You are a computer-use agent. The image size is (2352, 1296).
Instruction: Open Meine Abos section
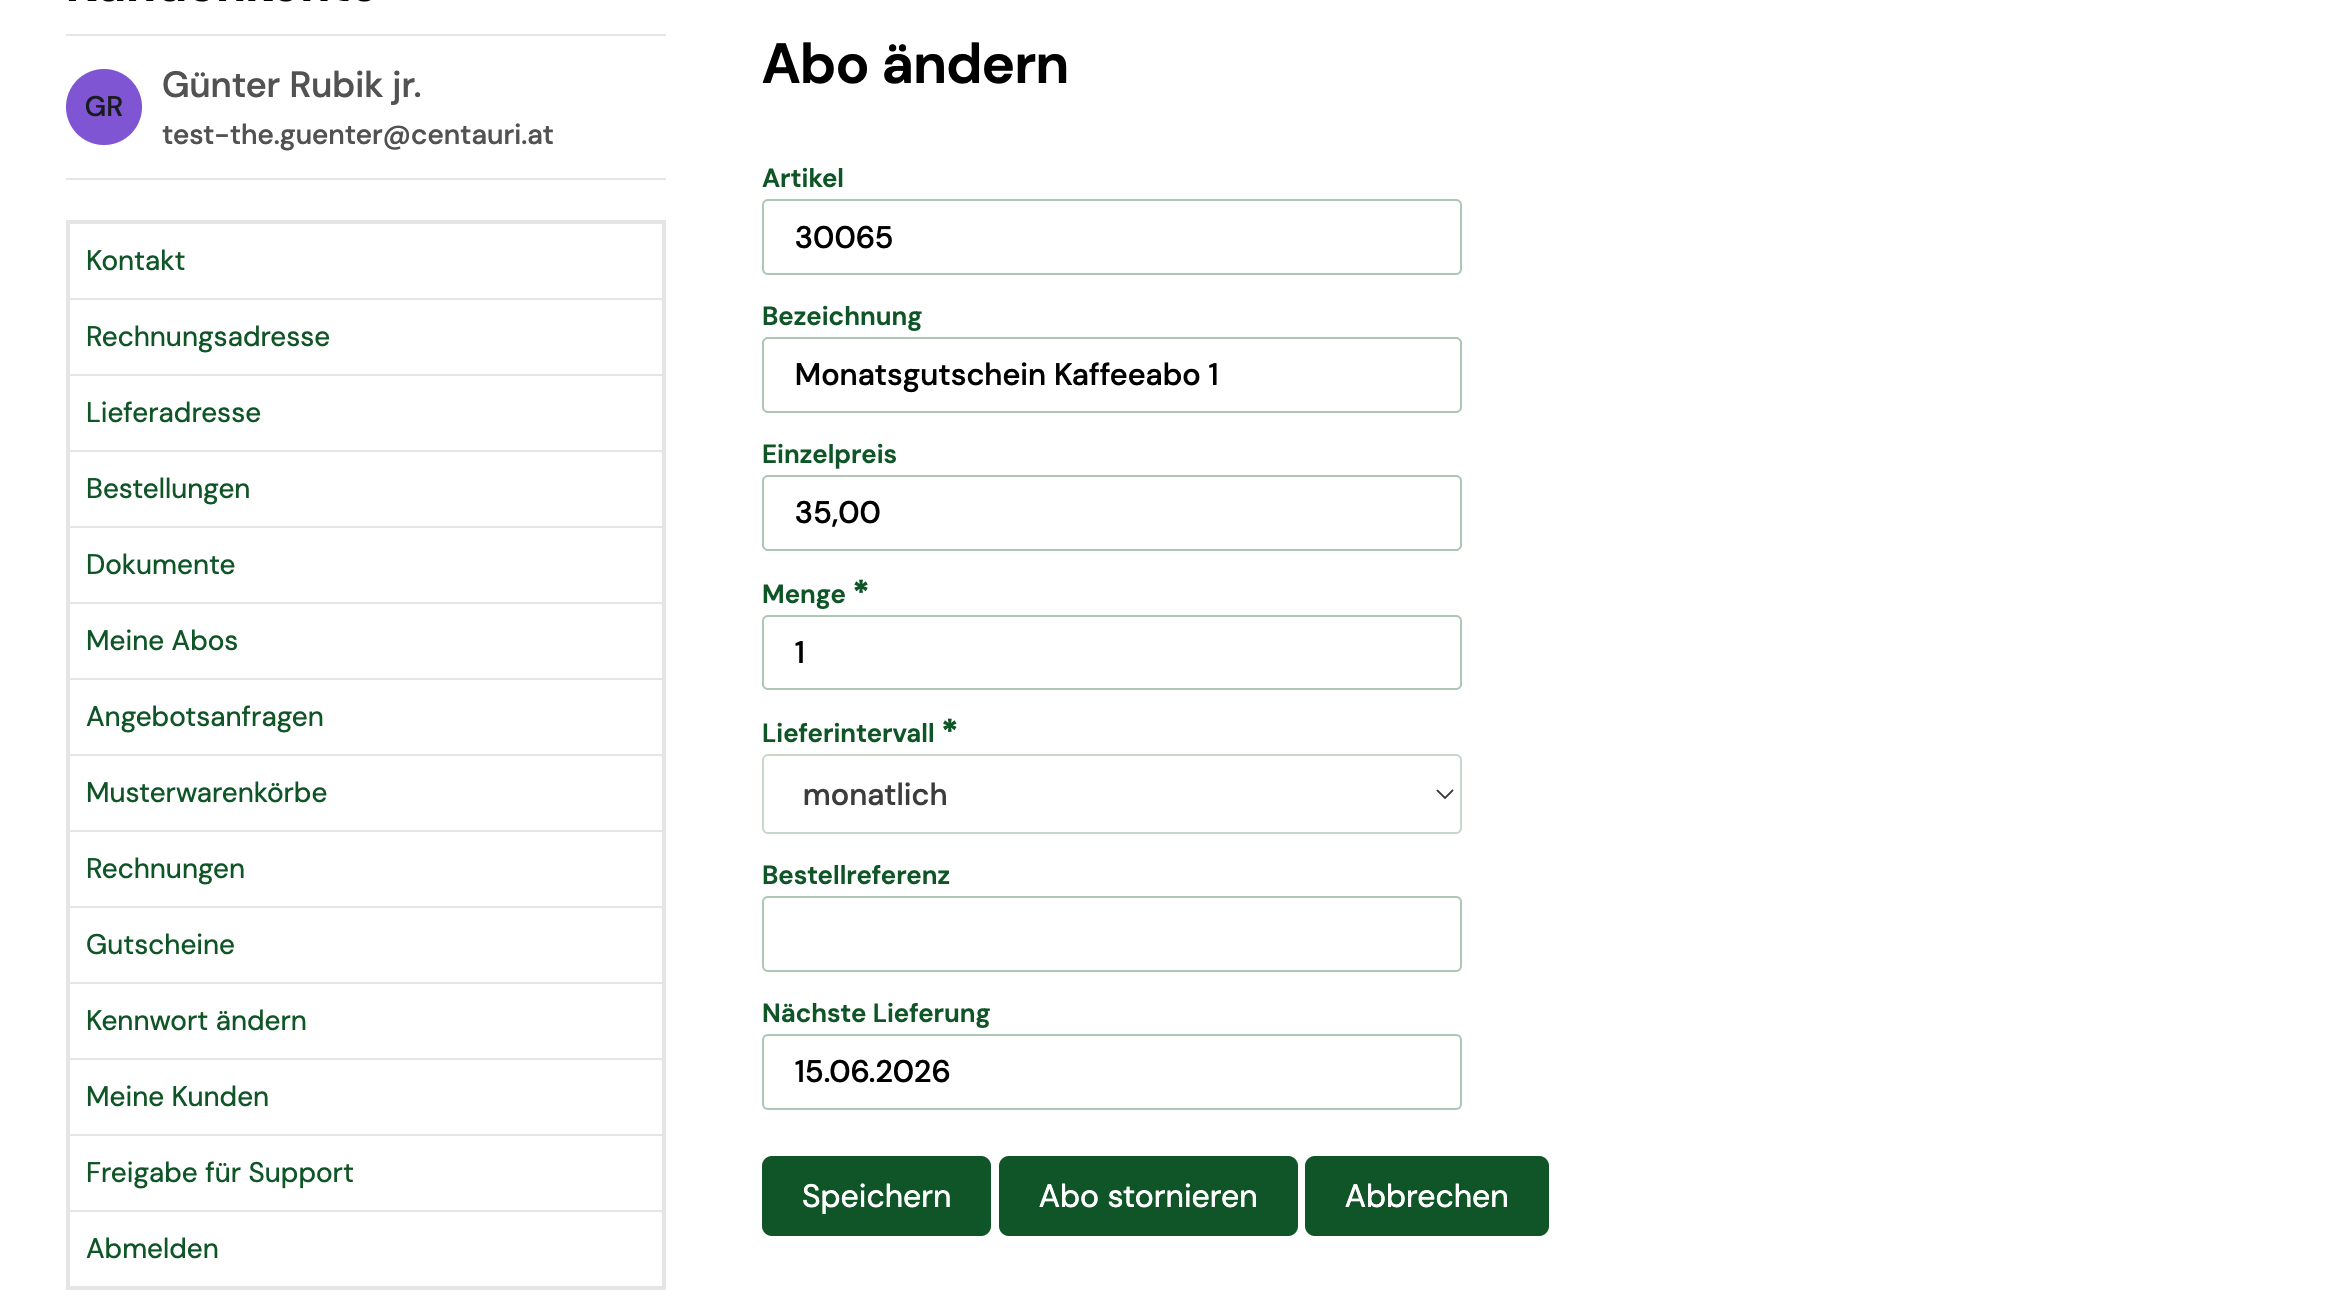pos(366,641)
